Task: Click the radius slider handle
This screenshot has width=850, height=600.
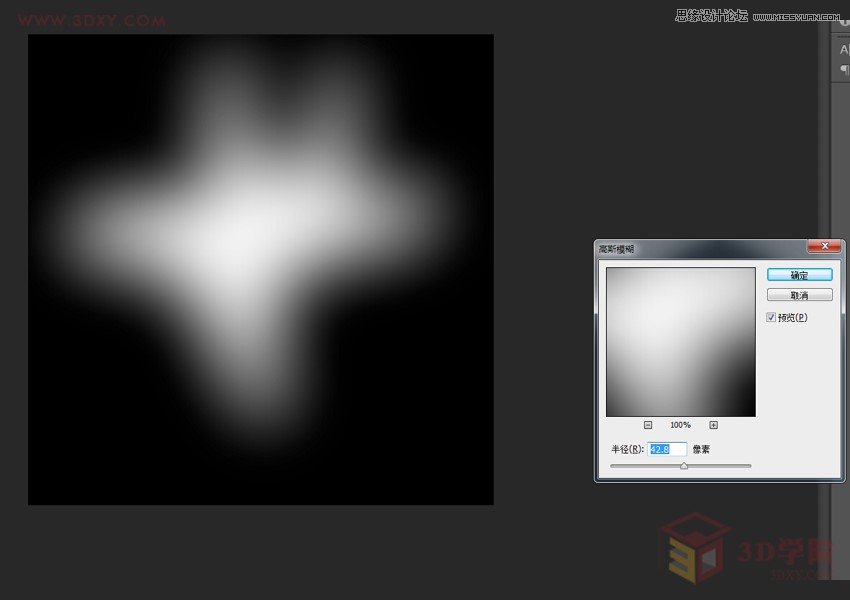Action: (684, 466)
